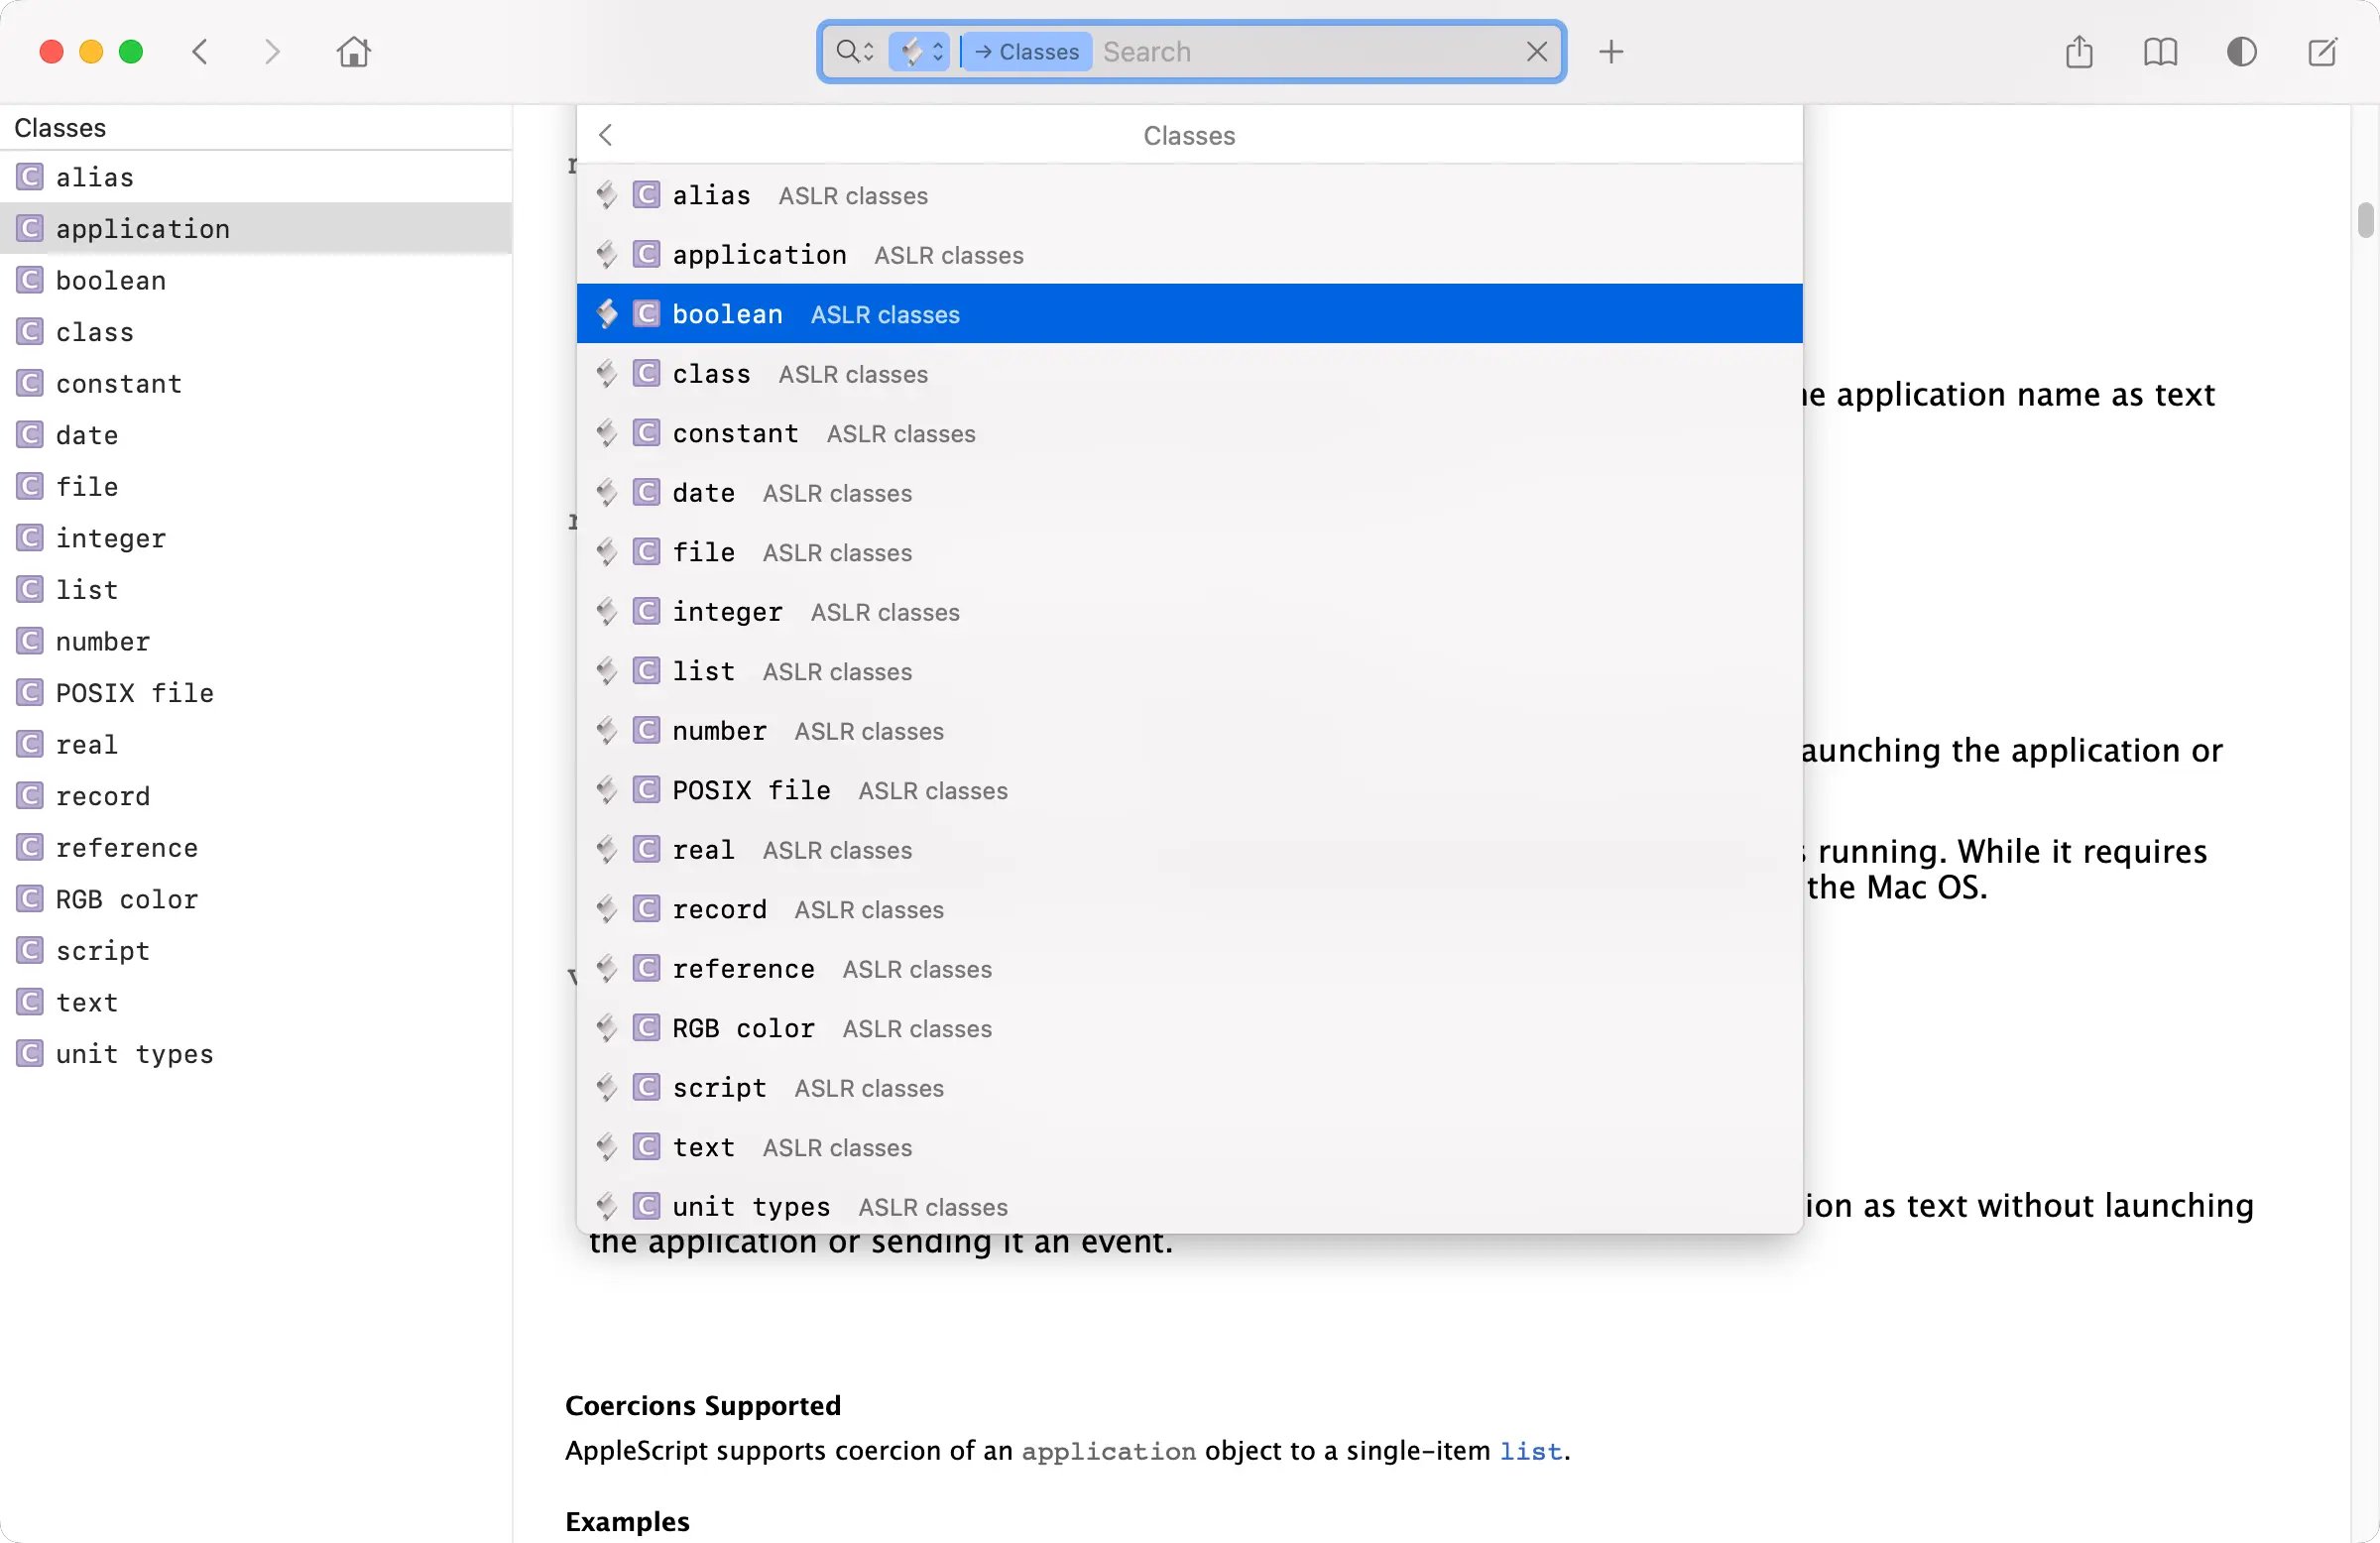Open search options magnifier dropdown
The width and height of the screenshot is (2380, 1543).
tap(854, 52)
